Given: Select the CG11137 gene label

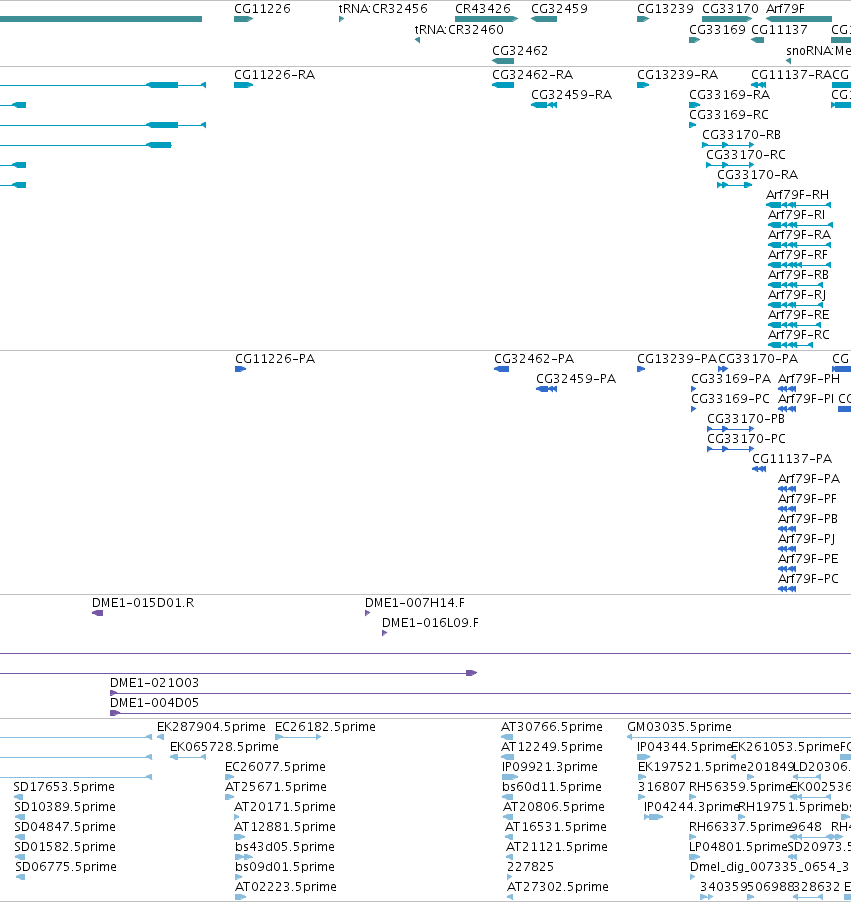Looking at the screenshot, I should click(779, 29).
